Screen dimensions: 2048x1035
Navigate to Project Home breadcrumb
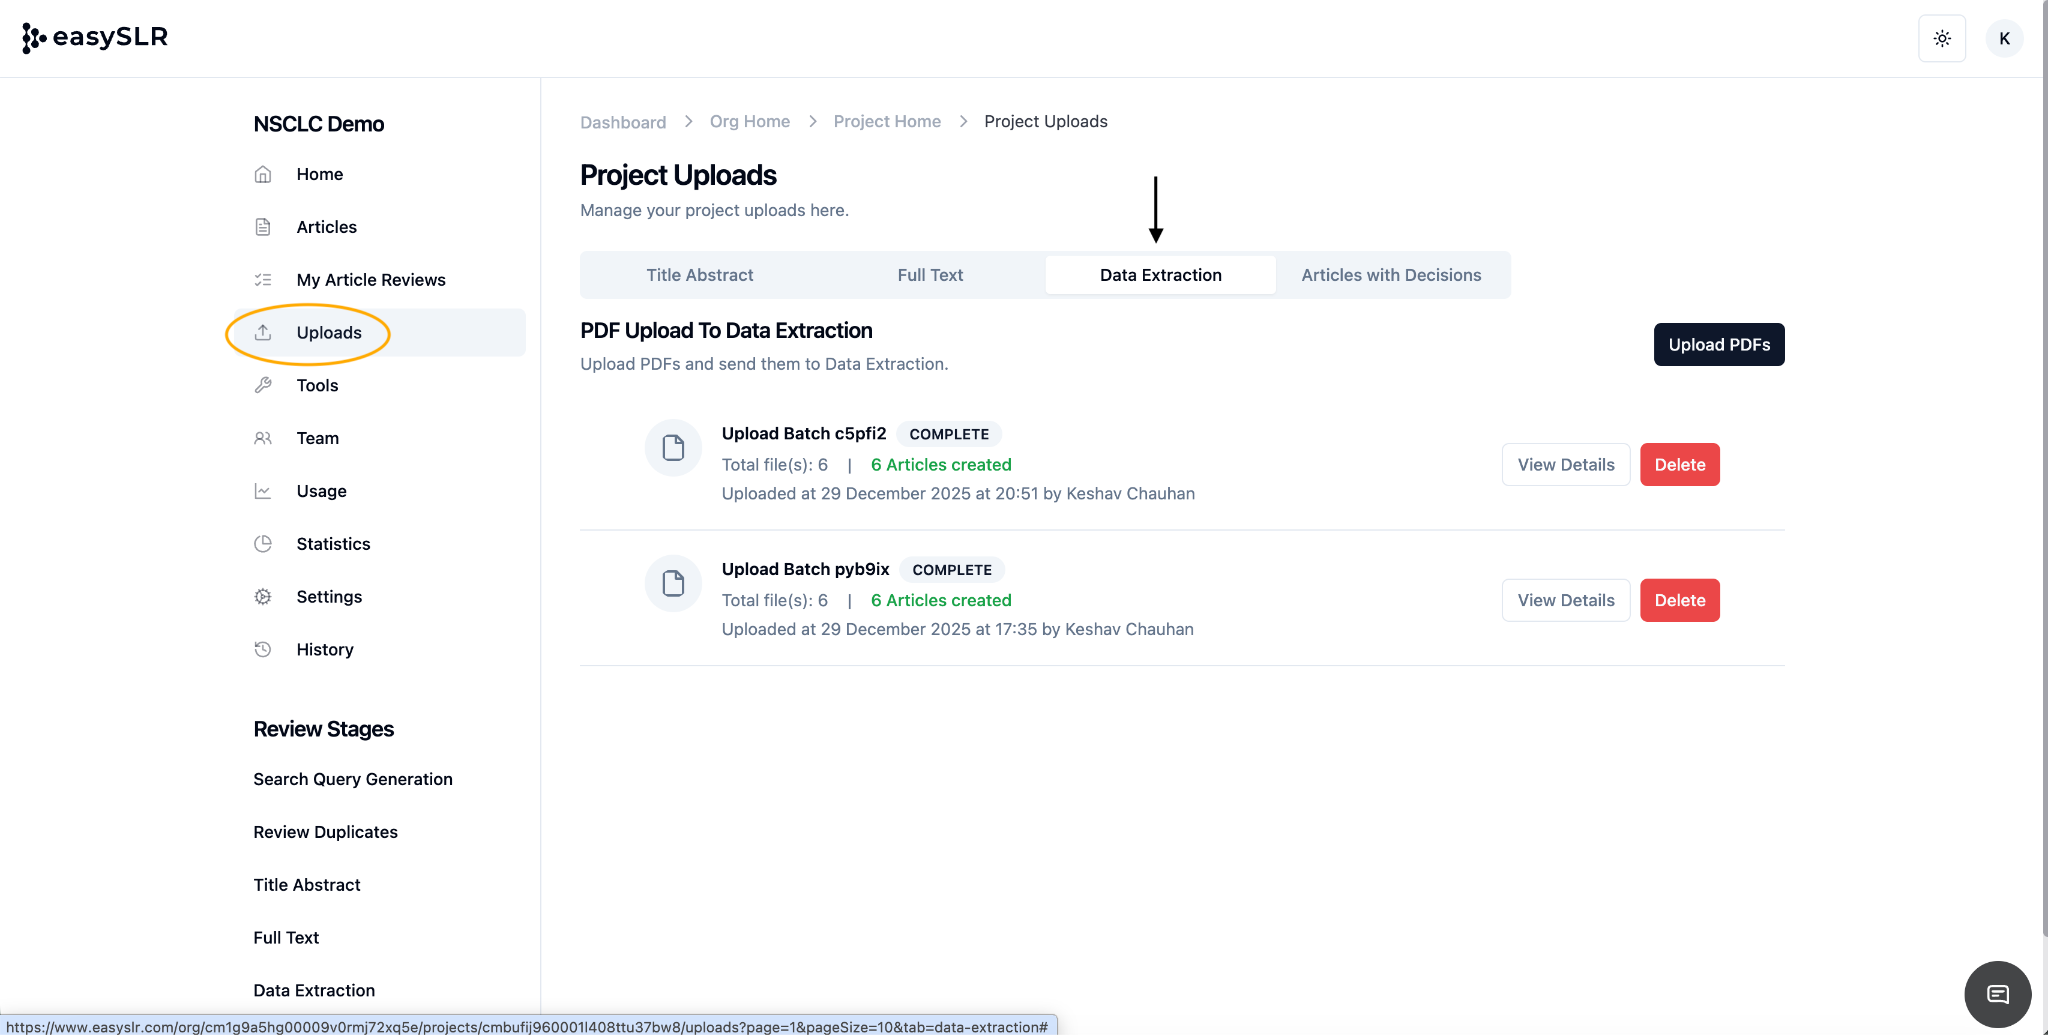click(x=886, y=121)
